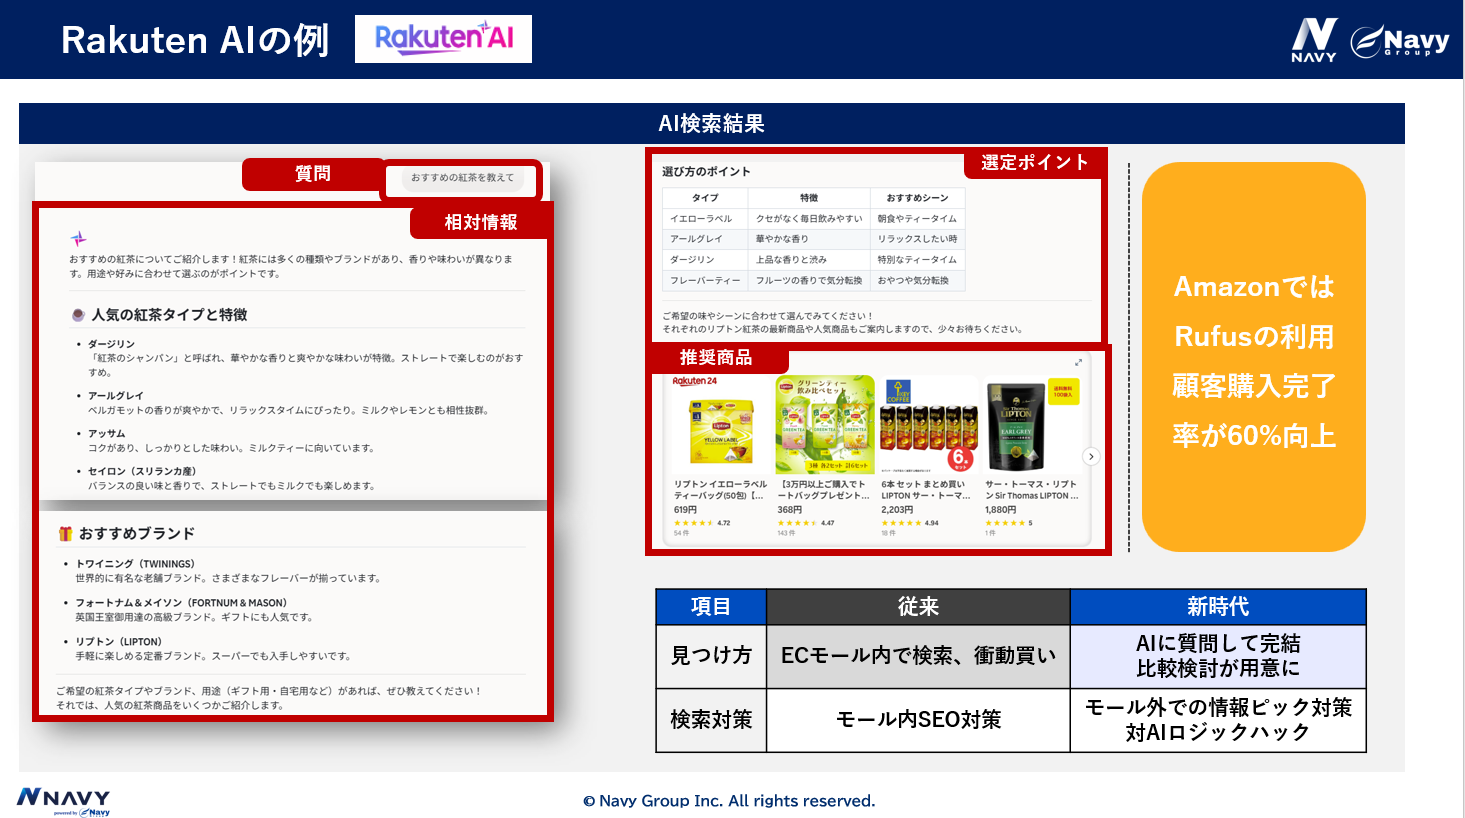Click the gift icon beside おすすめブランド
The height and width of the screenshot is (818, 1465).
coord(65,534)
